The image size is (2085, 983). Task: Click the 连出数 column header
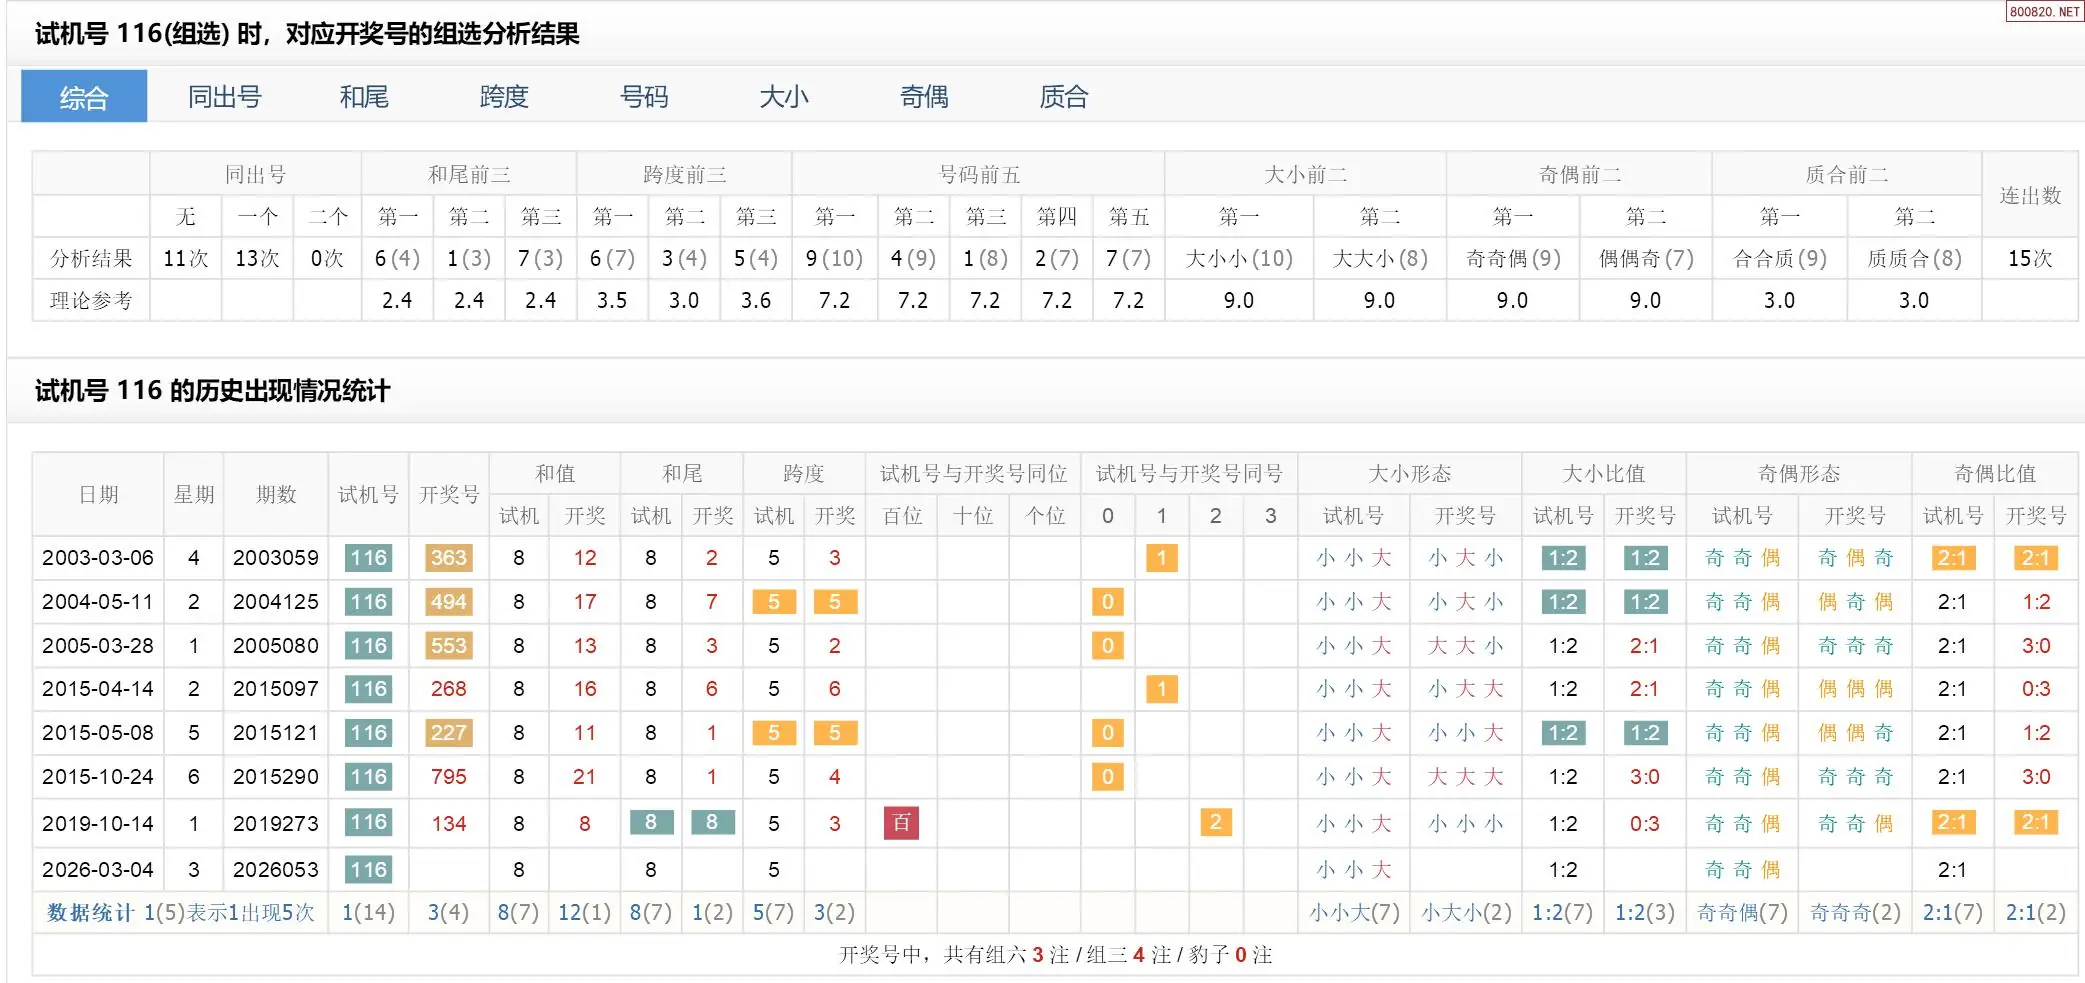(2029, 195)
